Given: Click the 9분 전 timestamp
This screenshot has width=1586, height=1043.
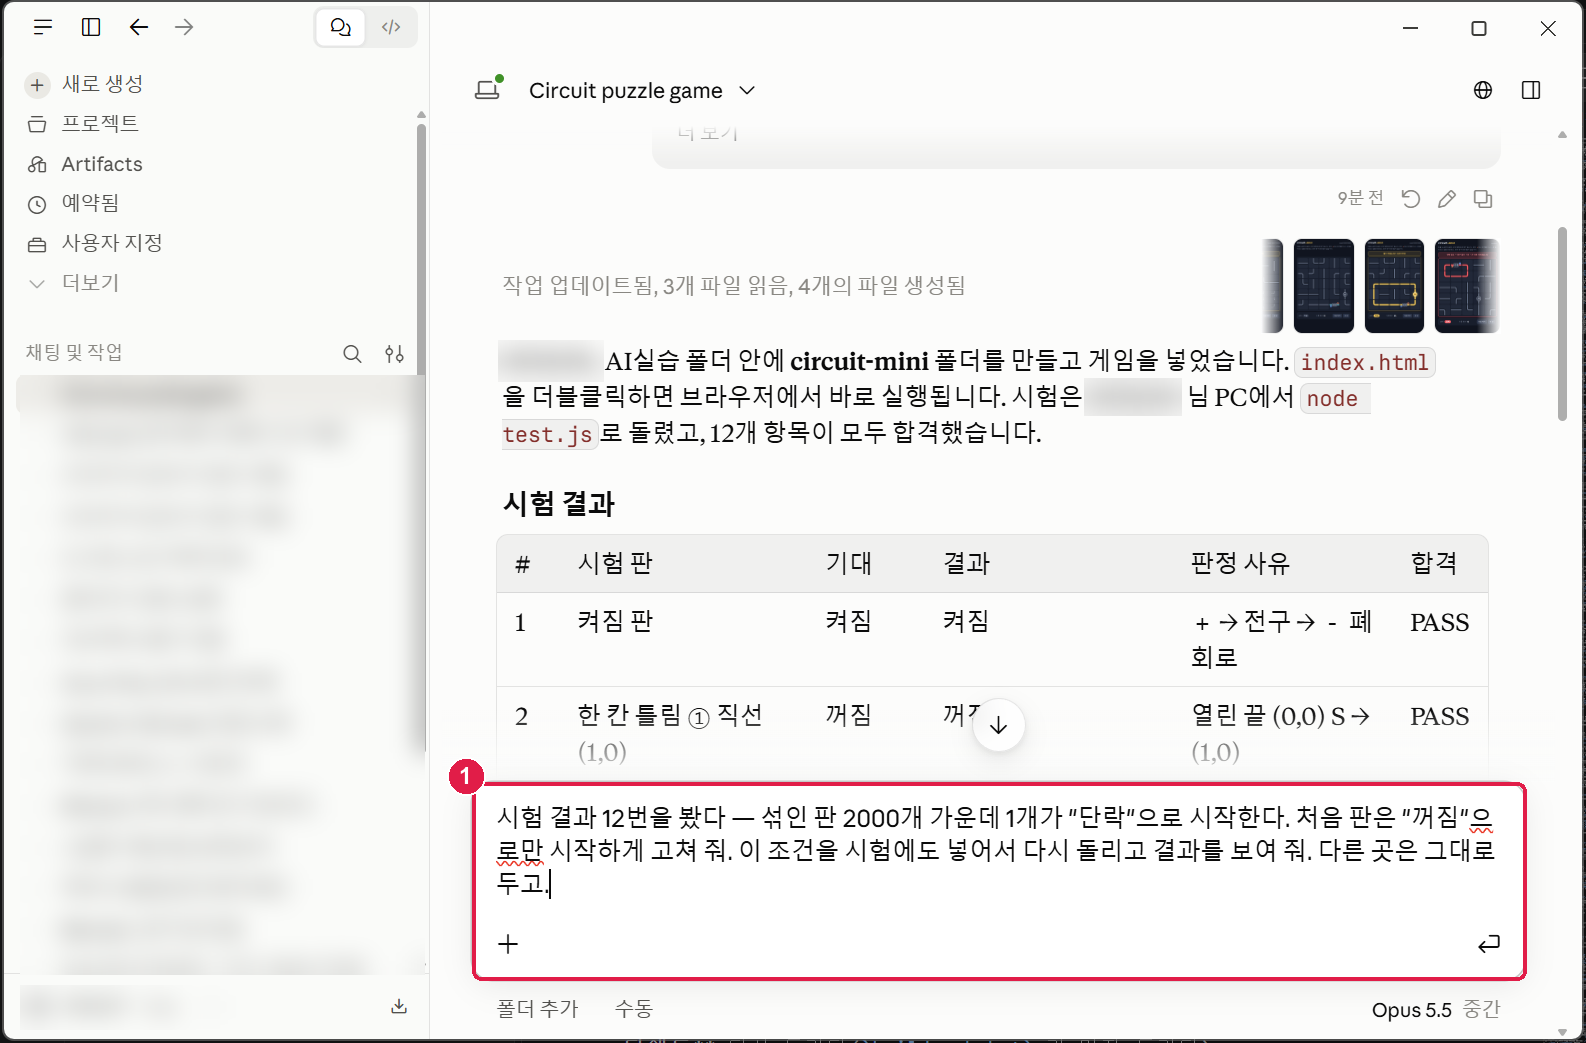Looking at the screenshot, I should point(1361,198).
